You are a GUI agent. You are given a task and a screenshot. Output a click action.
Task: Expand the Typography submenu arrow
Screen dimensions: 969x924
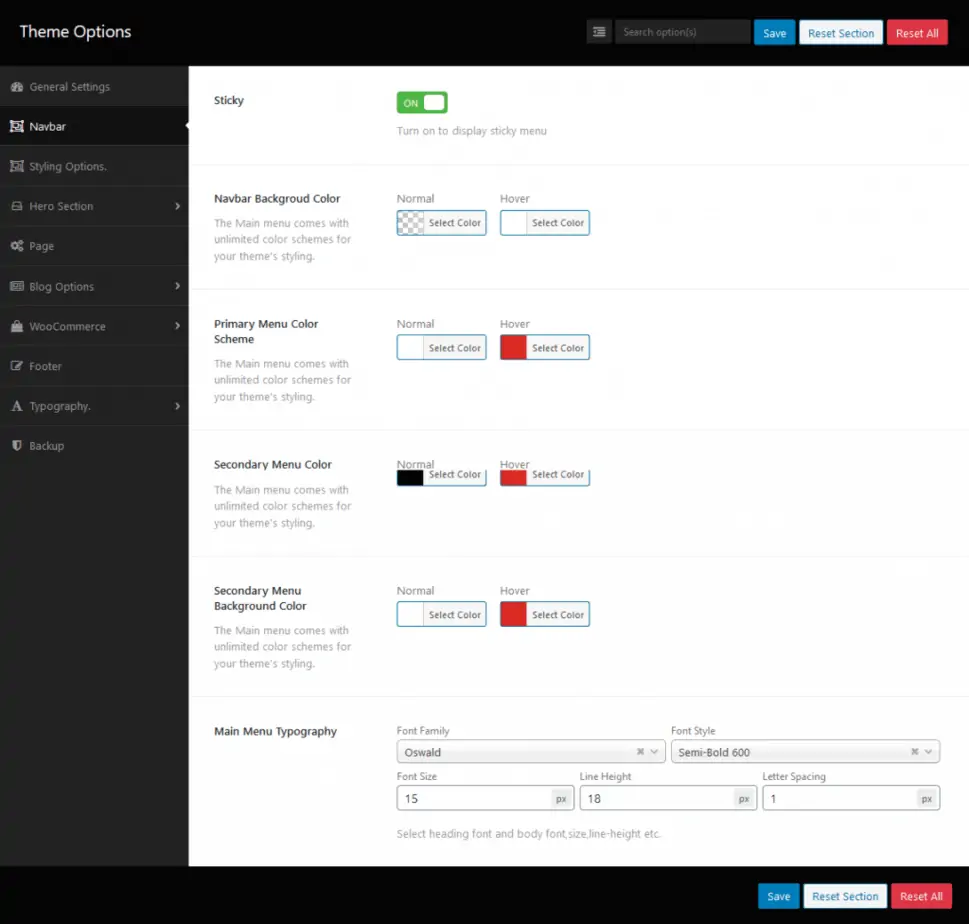point(177,406)
